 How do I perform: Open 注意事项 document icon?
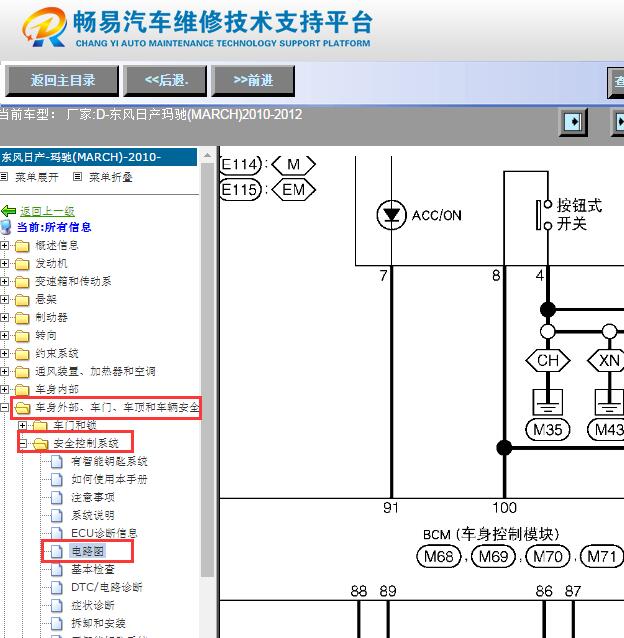point(57,497)
